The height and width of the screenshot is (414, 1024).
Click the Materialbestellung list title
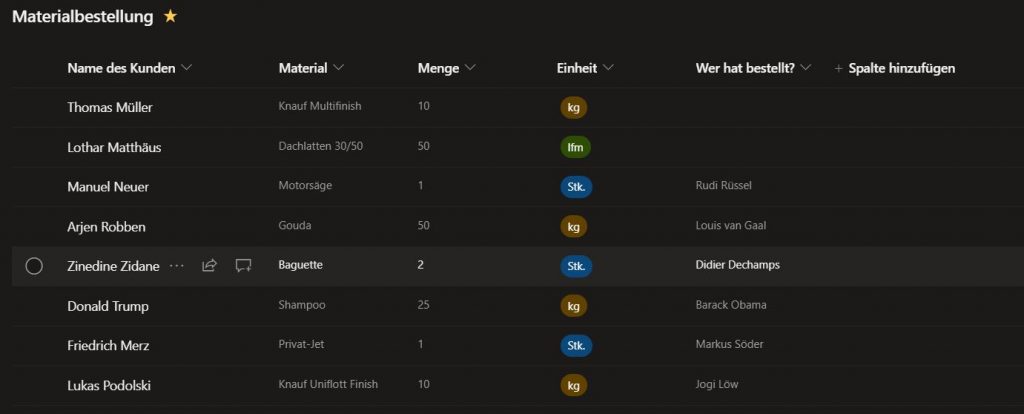[83, 17]
